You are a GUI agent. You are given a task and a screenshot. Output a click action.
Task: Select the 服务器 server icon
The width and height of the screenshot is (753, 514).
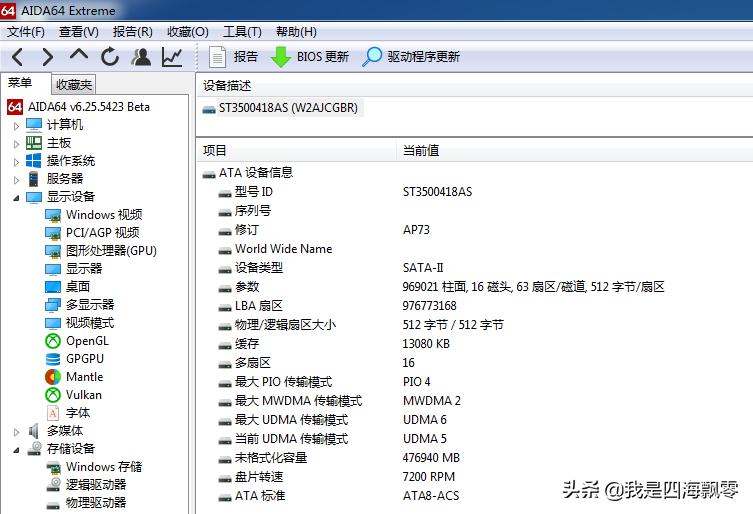34,179
